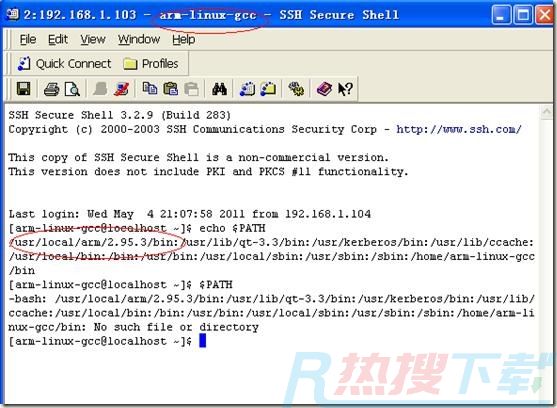Open New File Transfer Window icon
Image resolution: width=557 pixels, height=408 pixels.
tap(268, 89)
